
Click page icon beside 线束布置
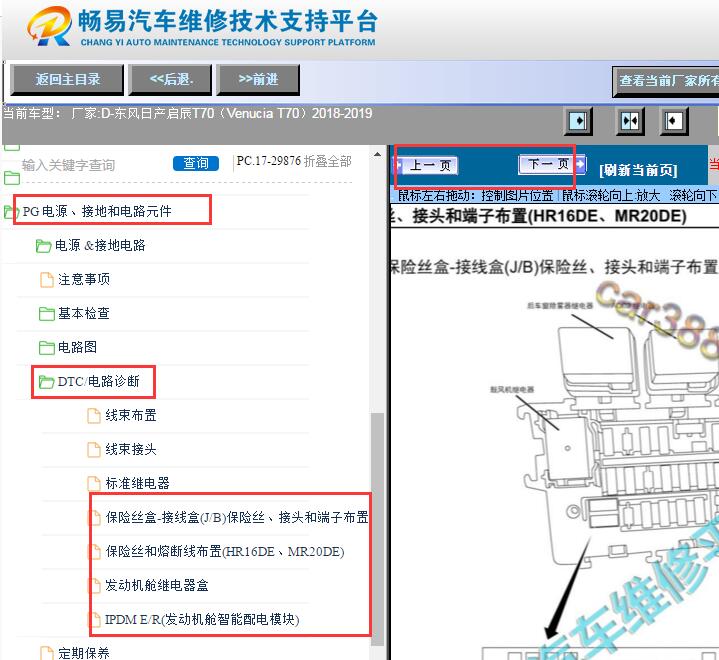[x=94, y=416]
